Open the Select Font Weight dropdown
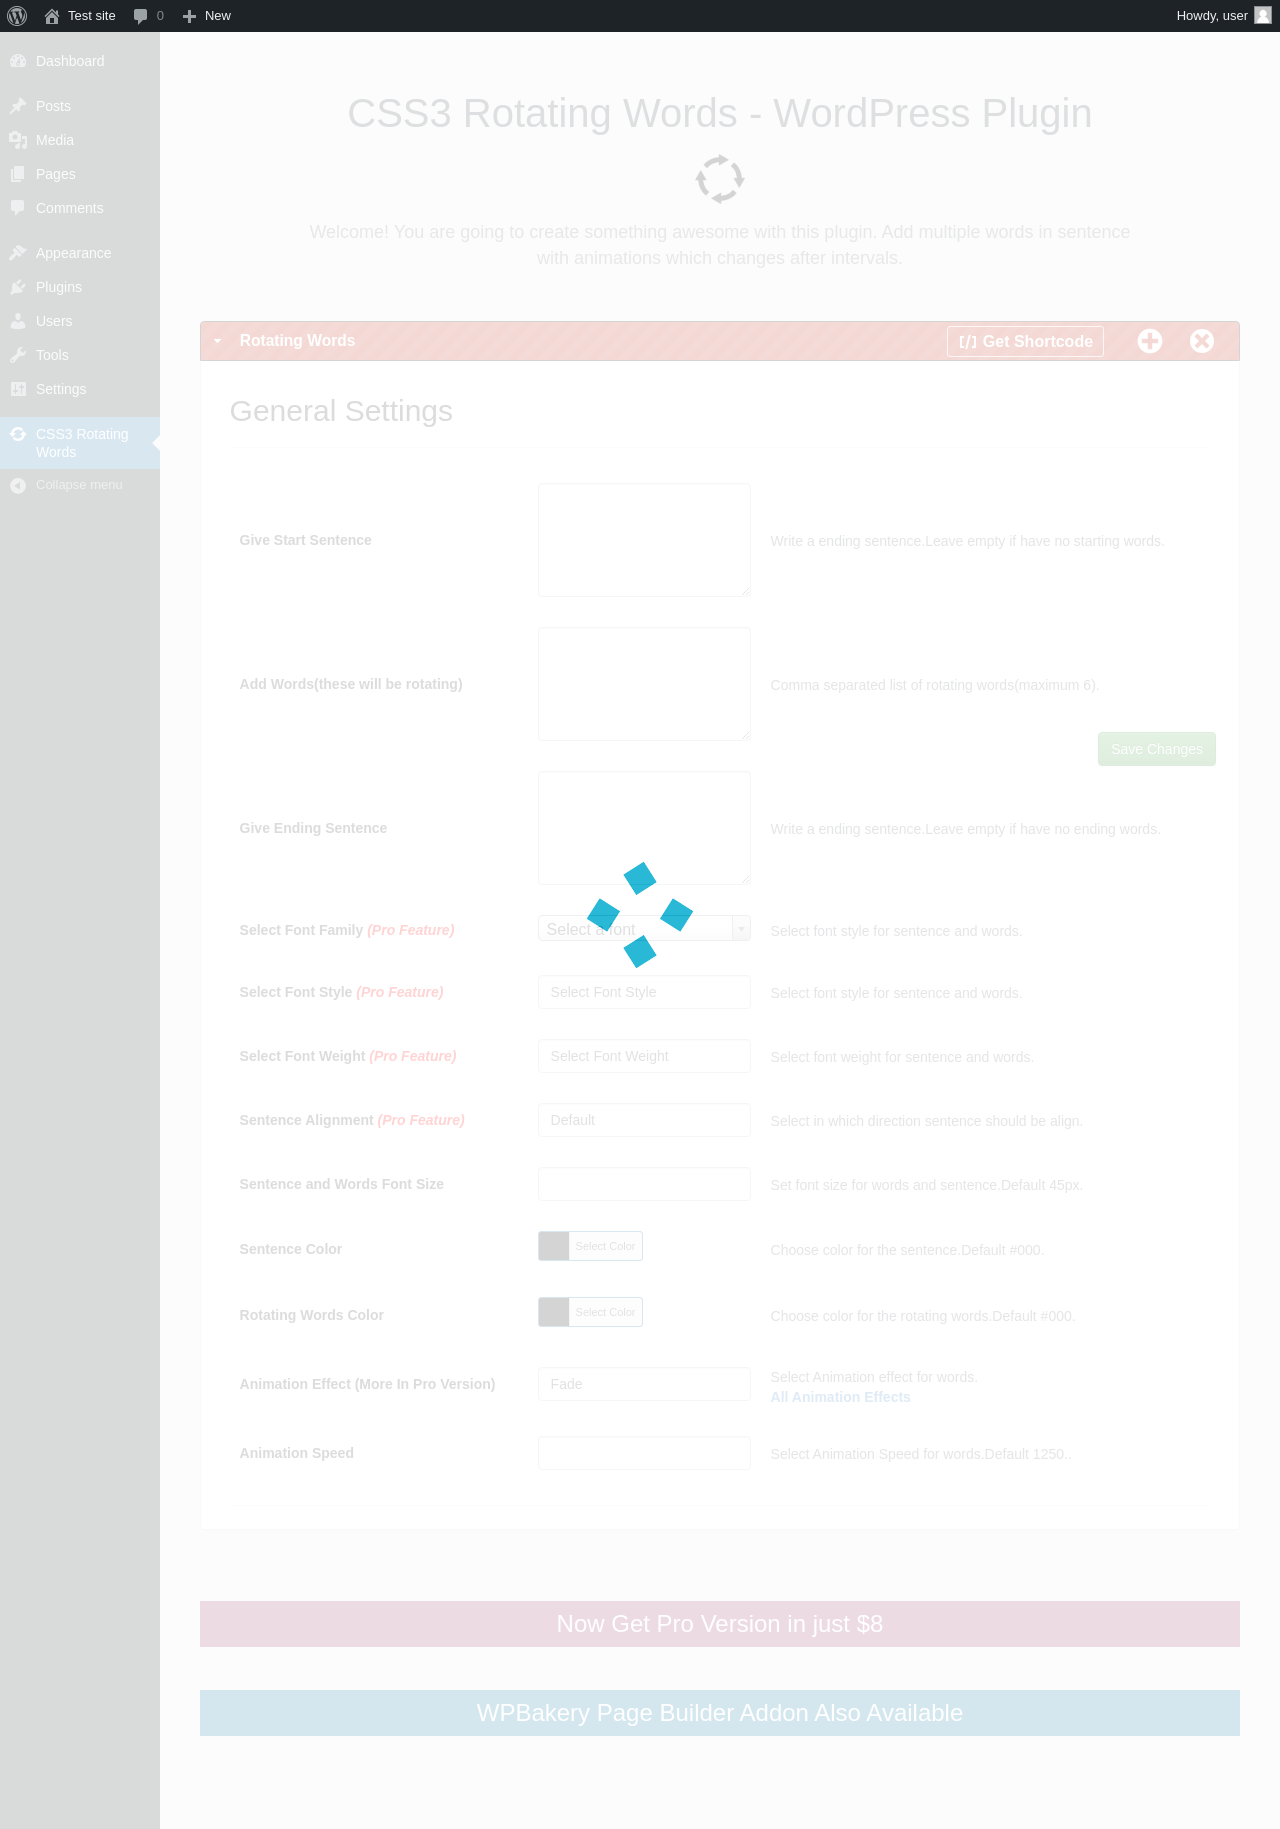The image size is (1280, 1829). [644, 1056]
